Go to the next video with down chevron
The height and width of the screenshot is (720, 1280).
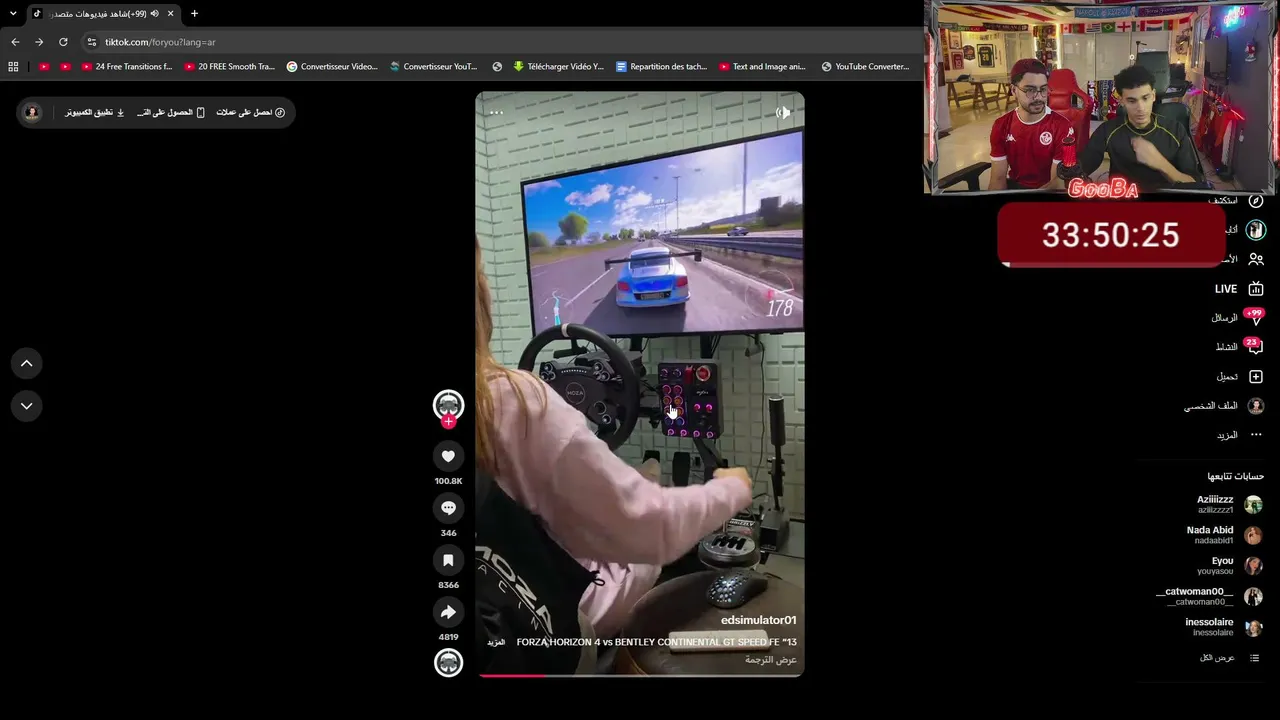tap(27, 406)
